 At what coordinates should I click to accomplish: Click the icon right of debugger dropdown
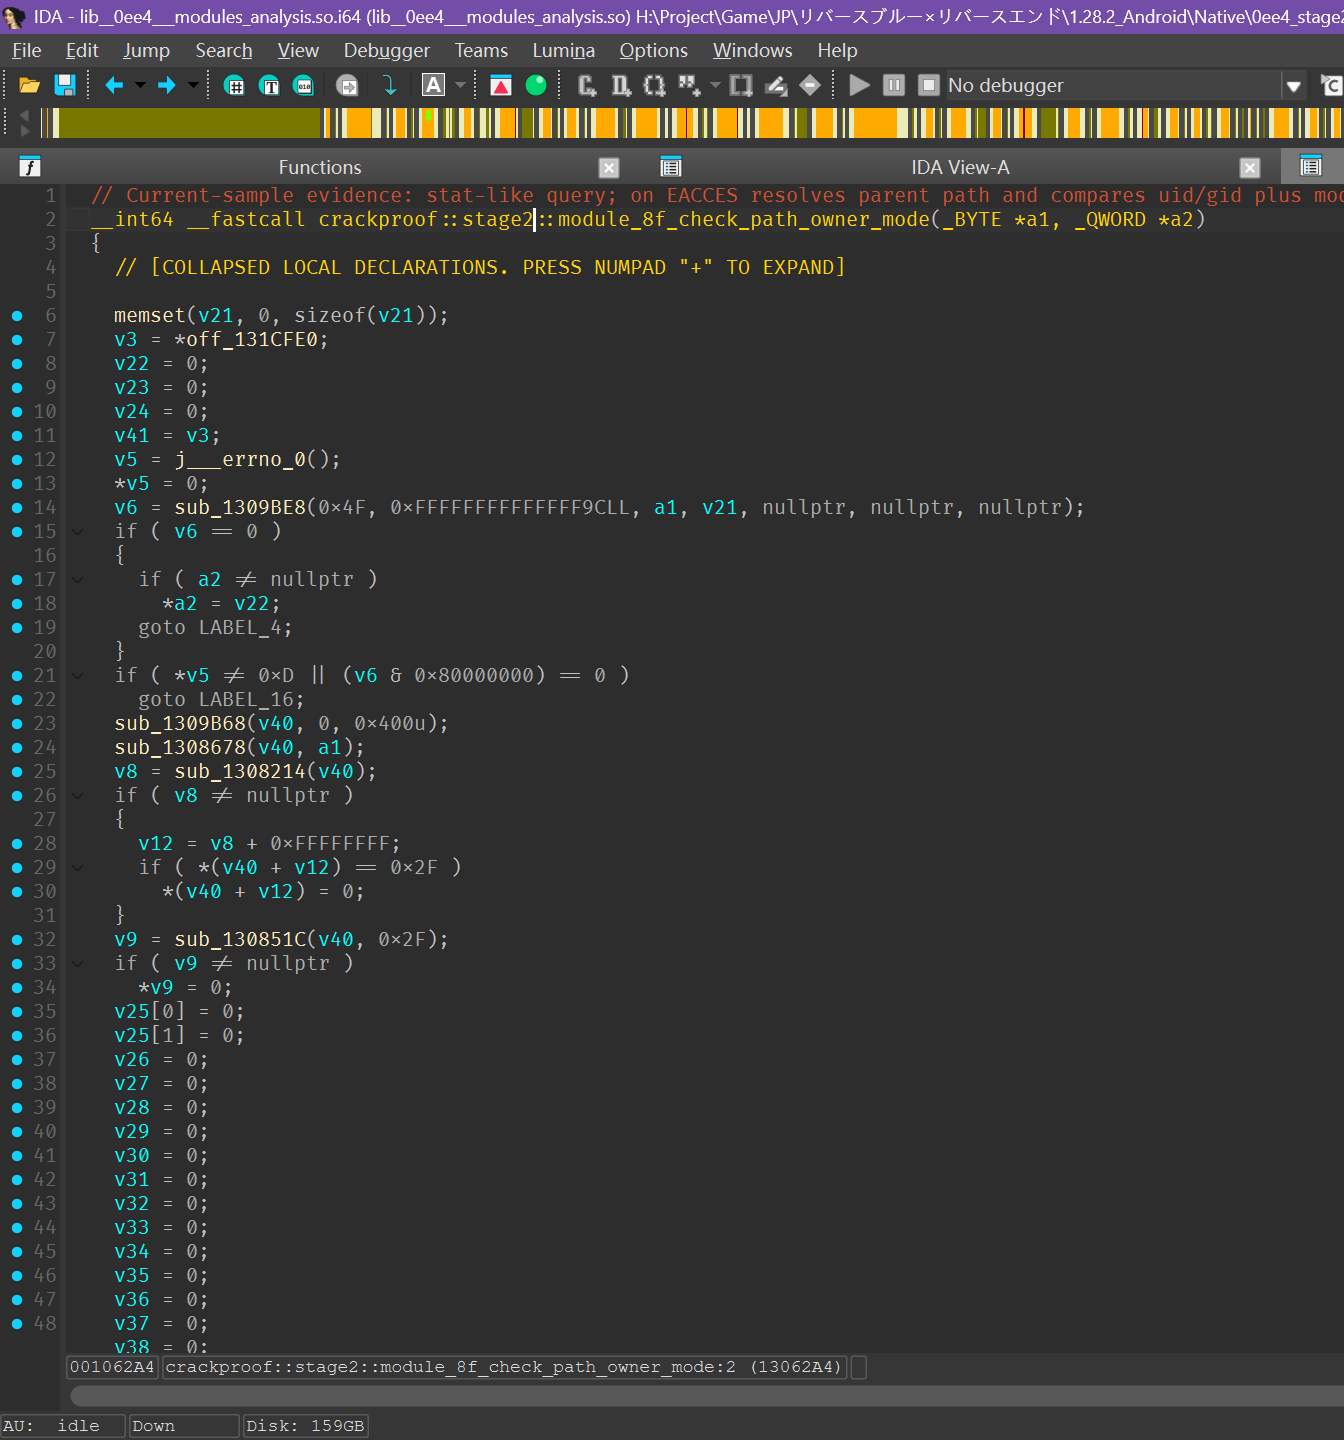[1331, 86]
